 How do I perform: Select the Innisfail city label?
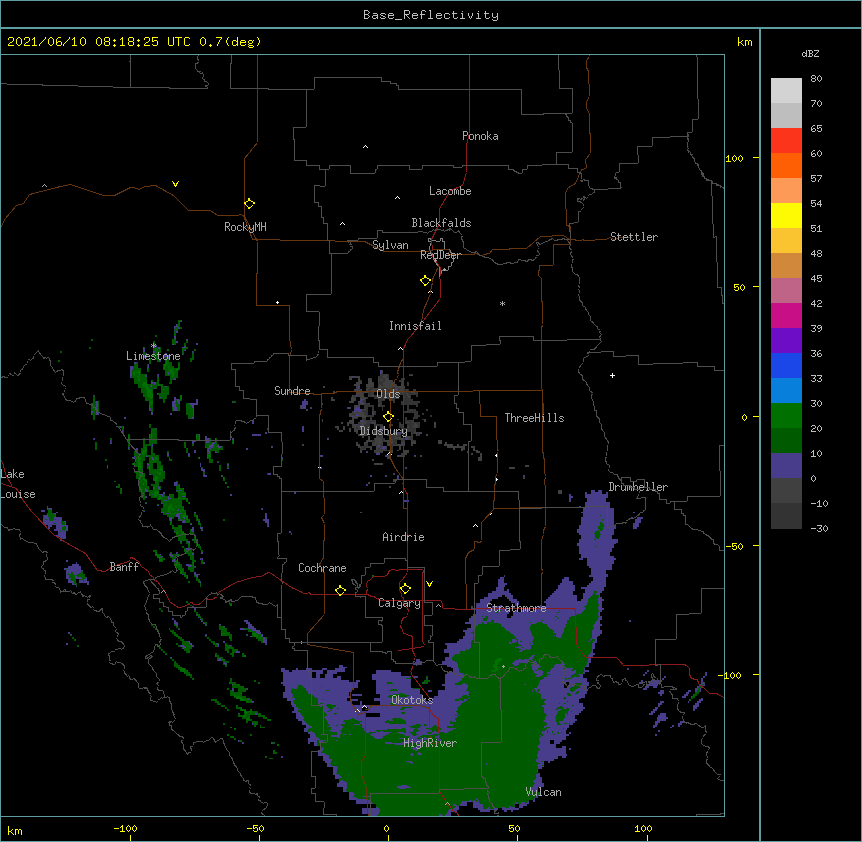click(x=415, y=326)
